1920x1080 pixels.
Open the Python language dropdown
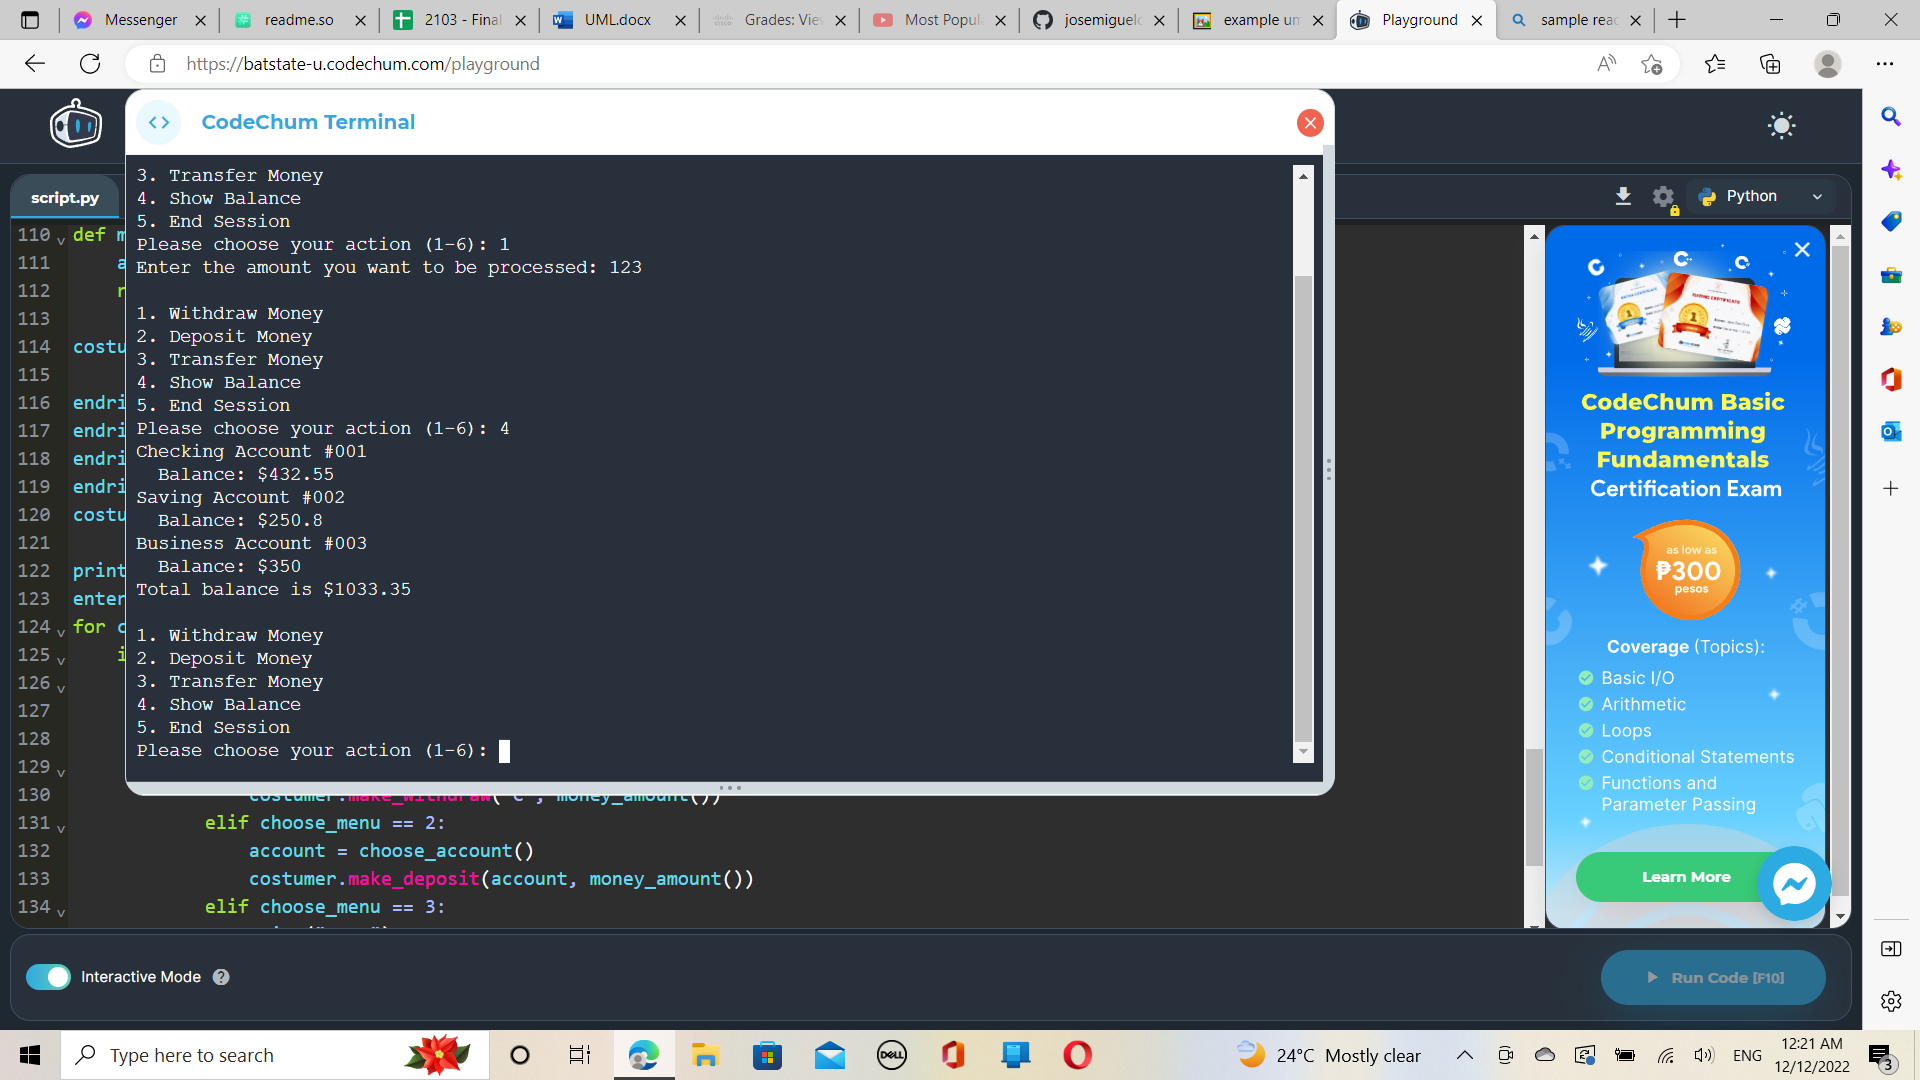(x=1760, y=196)
